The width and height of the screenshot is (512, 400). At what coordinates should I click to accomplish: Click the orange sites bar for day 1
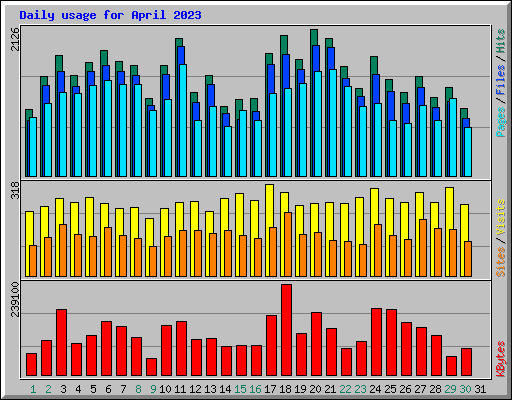(33, 261)
